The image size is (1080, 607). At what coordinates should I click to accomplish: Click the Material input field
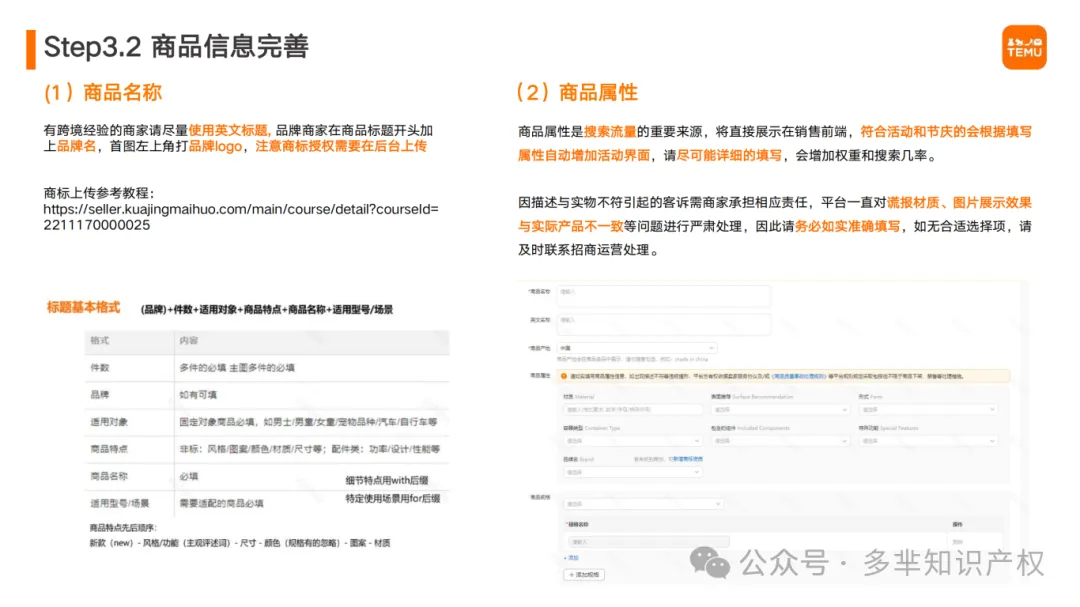632,409
